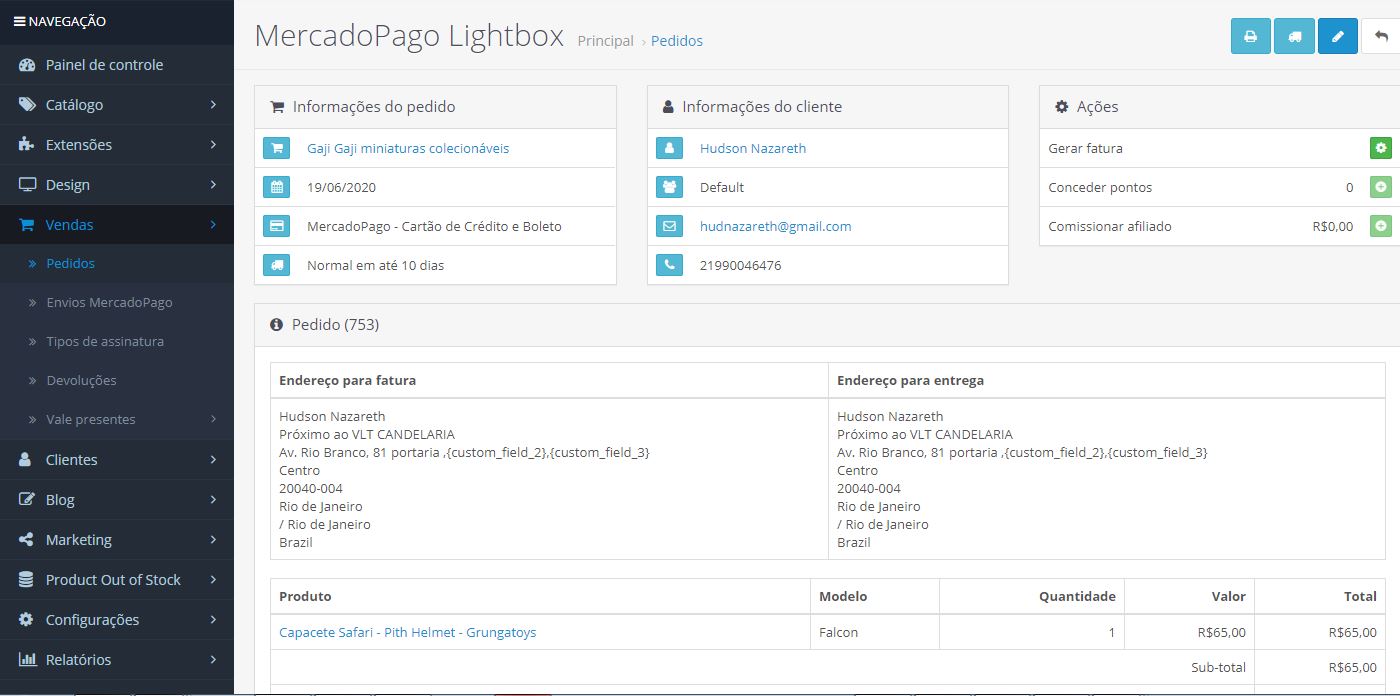Viewport: 1400px width, 696px height.
Task: Open Devoluções submenu item
Action: pos(81,381)
